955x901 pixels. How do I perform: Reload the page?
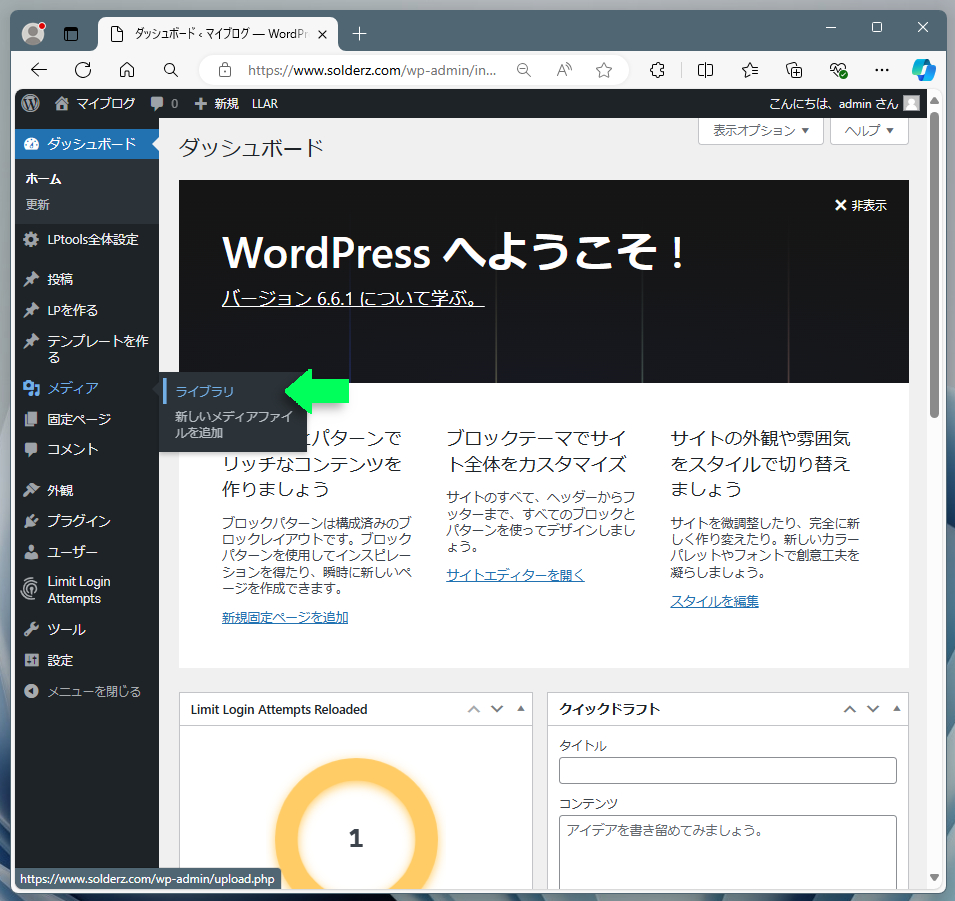83,70
